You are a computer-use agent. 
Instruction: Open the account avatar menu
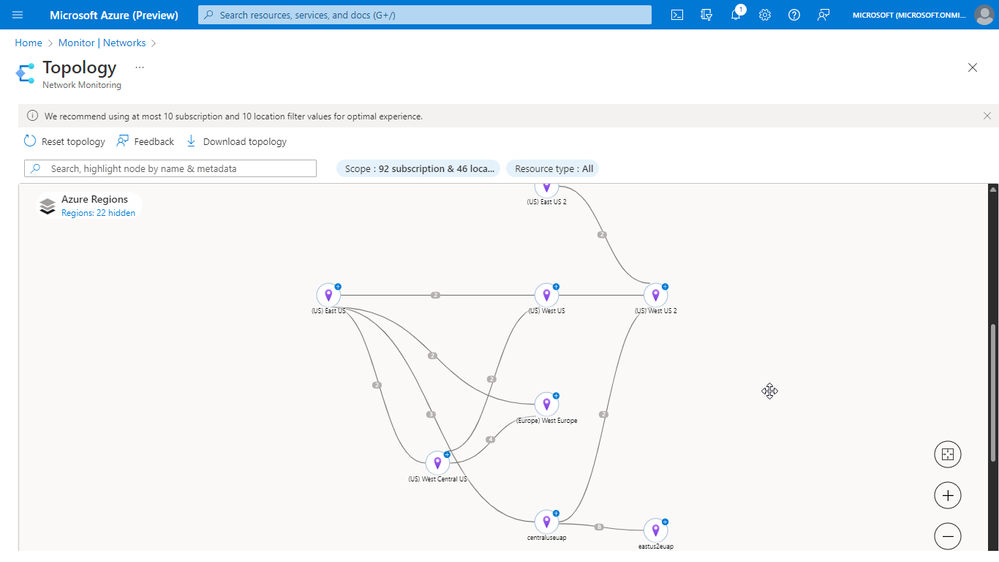984,15
